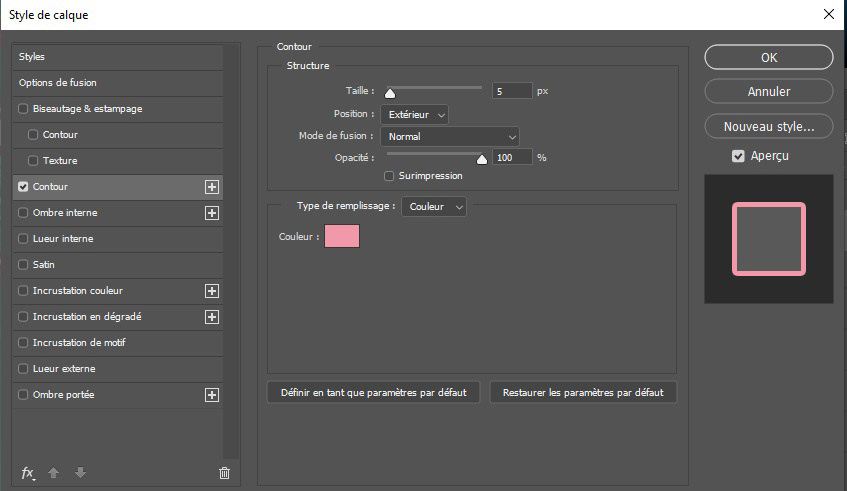Enable the Lueur externe effect checkbox

coord(23,369)
